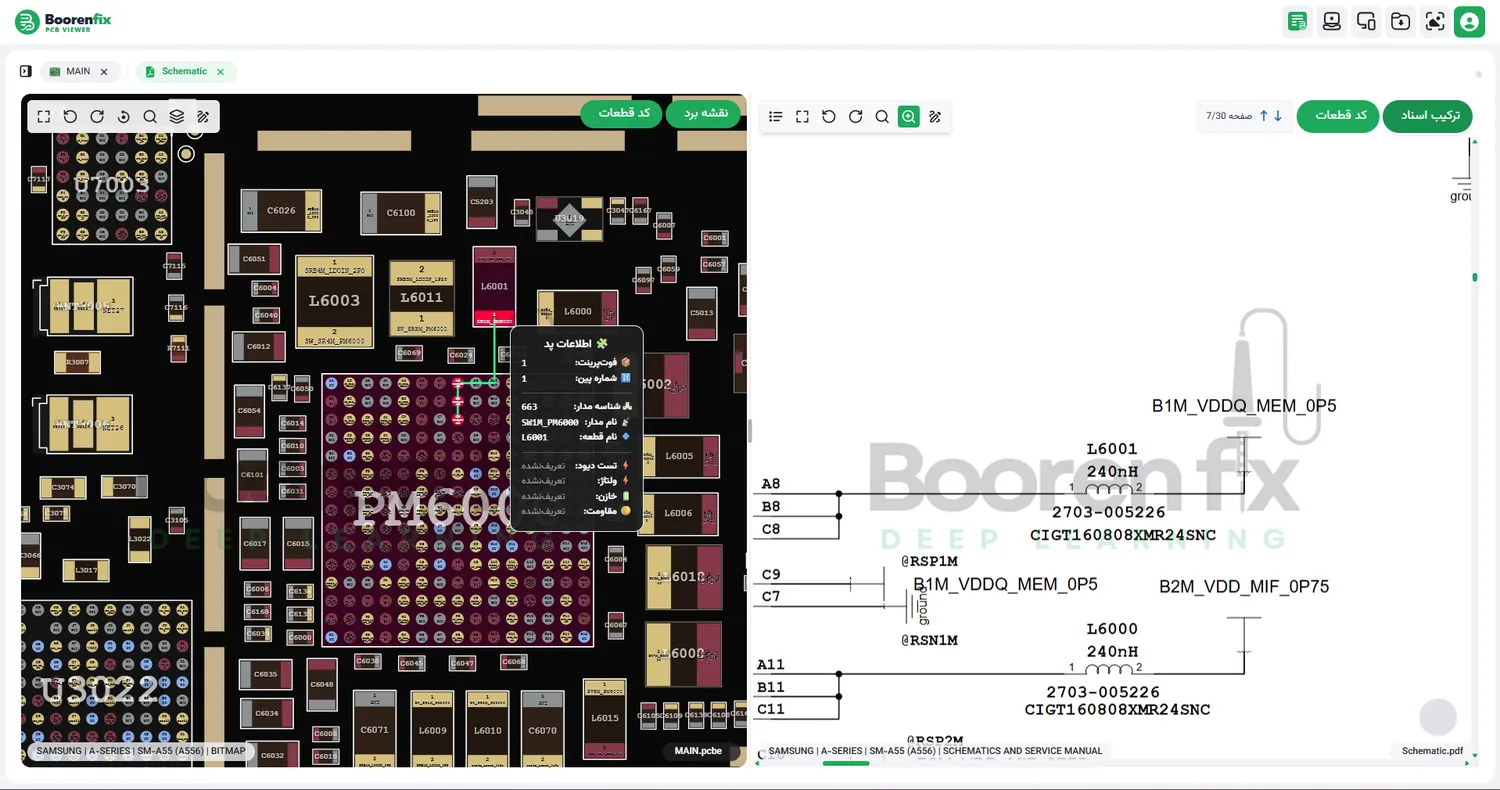Close the MAIN tab
This screenshot has width=1500, height=790.
(104, 72)
